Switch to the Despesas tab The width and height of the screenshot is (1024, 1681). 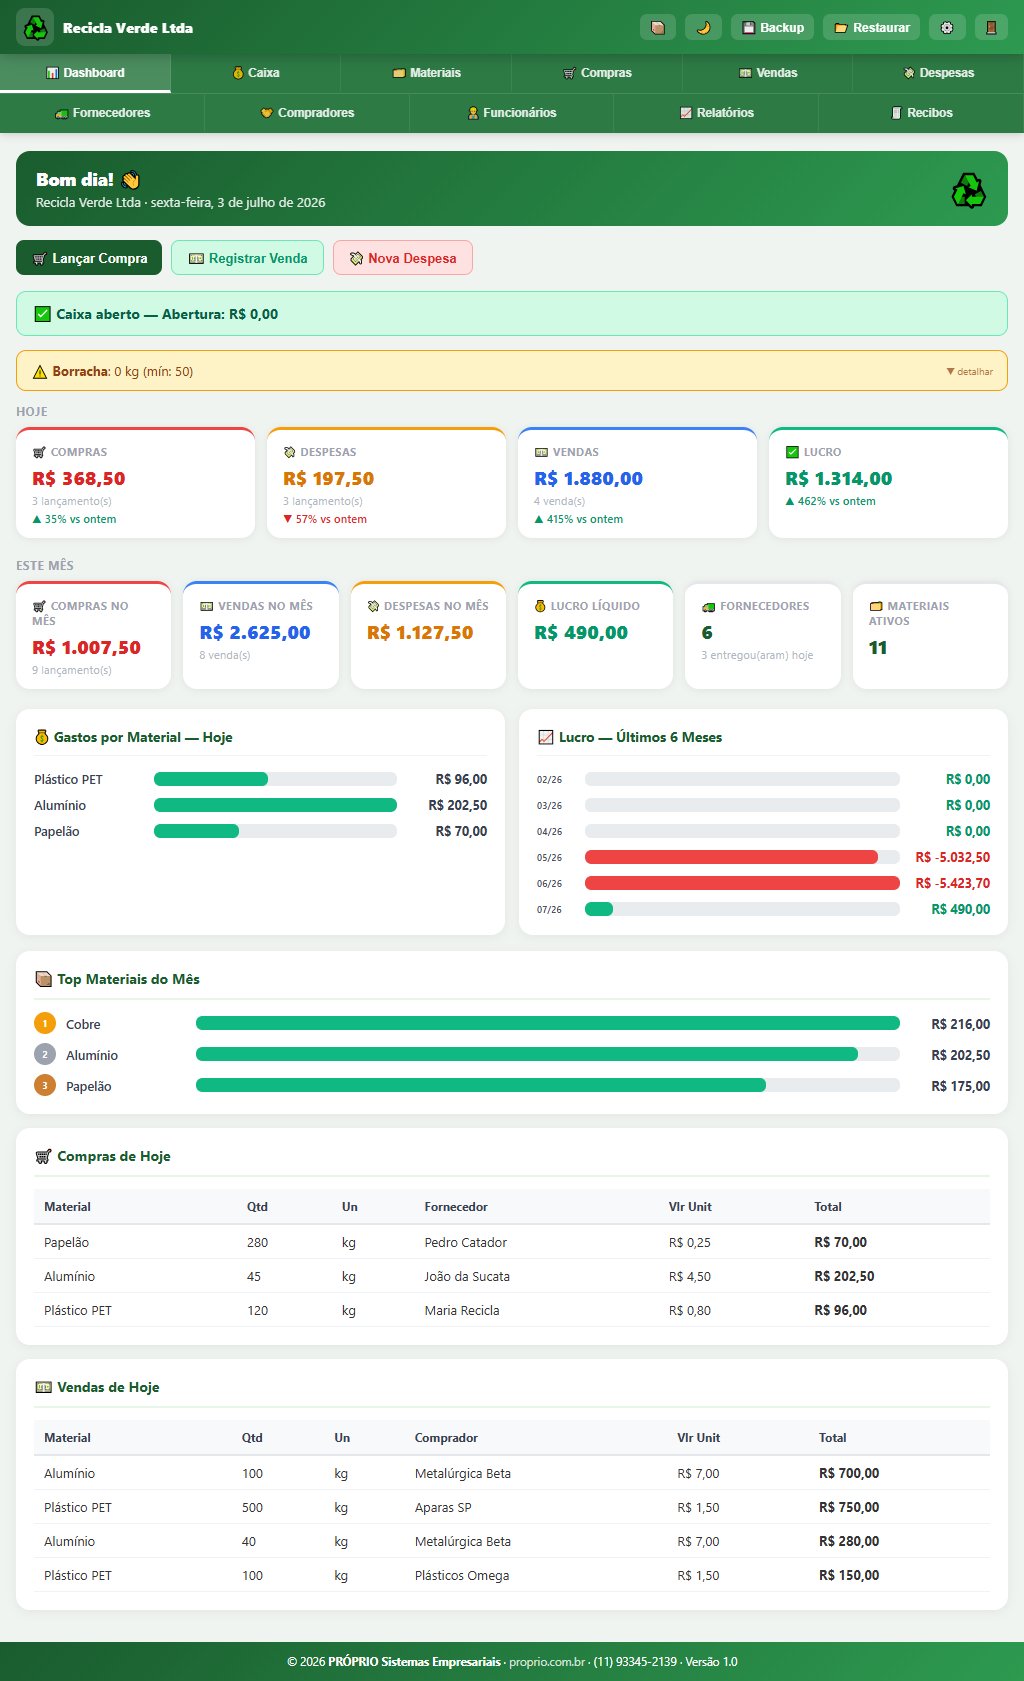(x=938, y=73)
